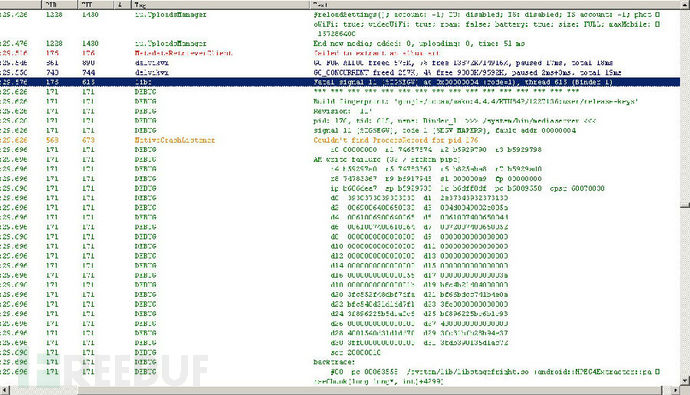
Task: Select the register row starting with 'r4'
Action: coord(340,169)
